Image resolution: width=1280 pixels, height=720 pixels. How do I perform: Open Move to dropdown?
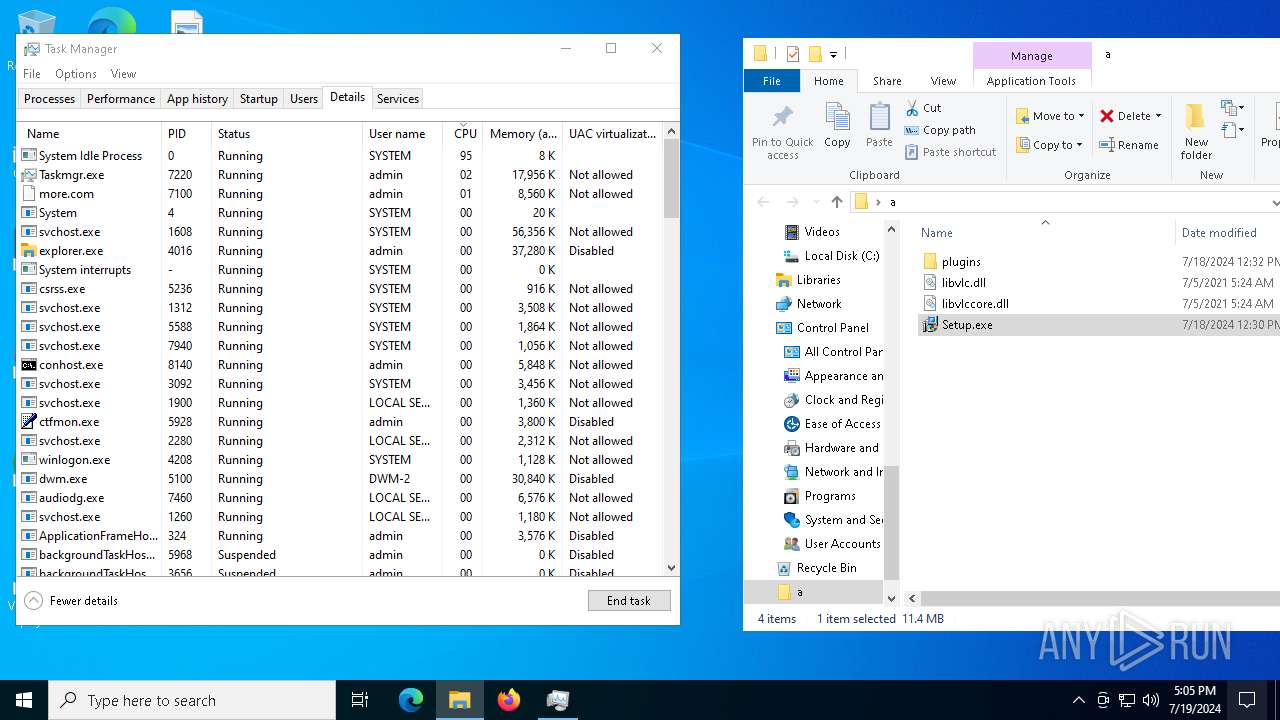click(1050, 116)
